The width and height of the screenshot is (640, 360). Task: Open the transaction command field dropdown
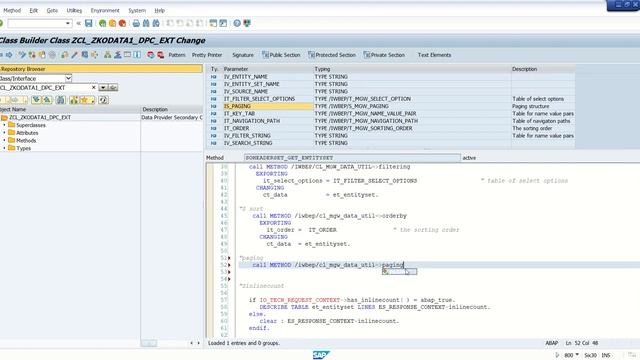pos(68,23)
